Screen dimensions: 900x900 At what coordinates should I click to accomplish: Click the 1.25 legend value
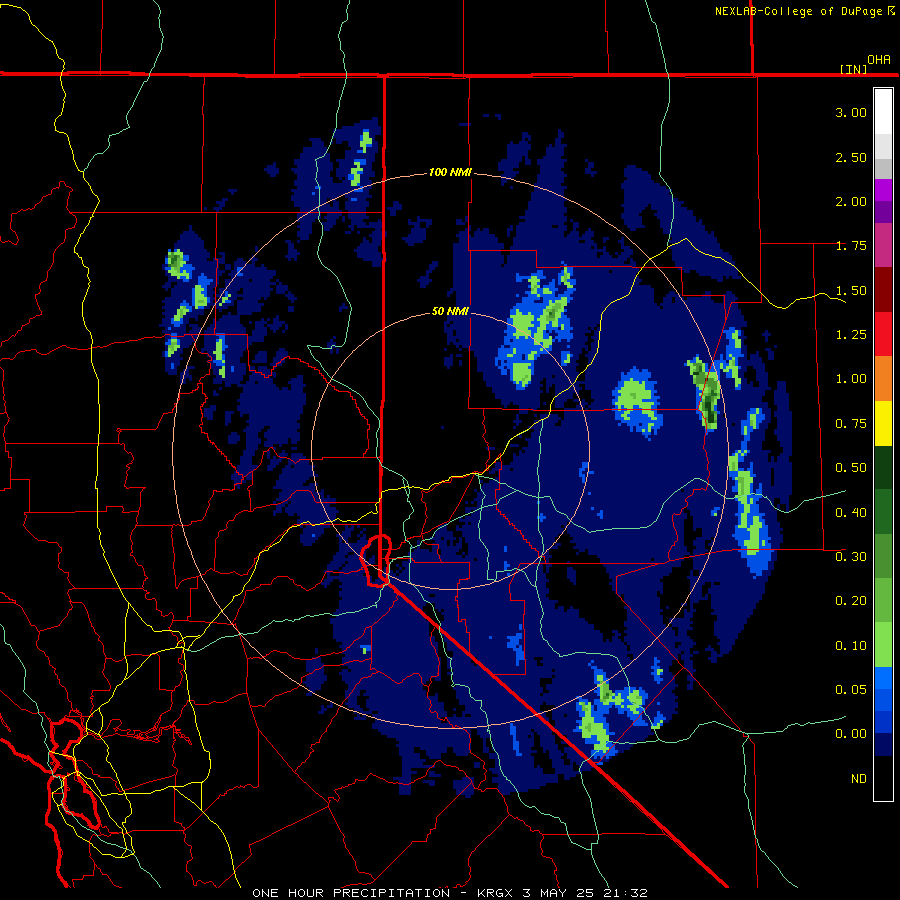(851, 335)
